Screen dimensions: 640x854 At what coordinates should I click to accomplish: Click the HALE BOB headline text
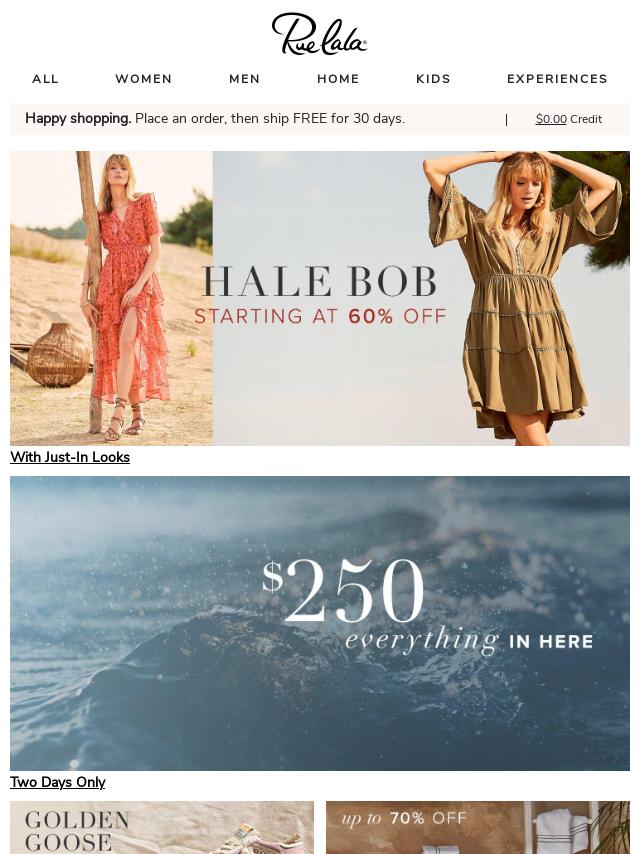(x=320, y=282)
